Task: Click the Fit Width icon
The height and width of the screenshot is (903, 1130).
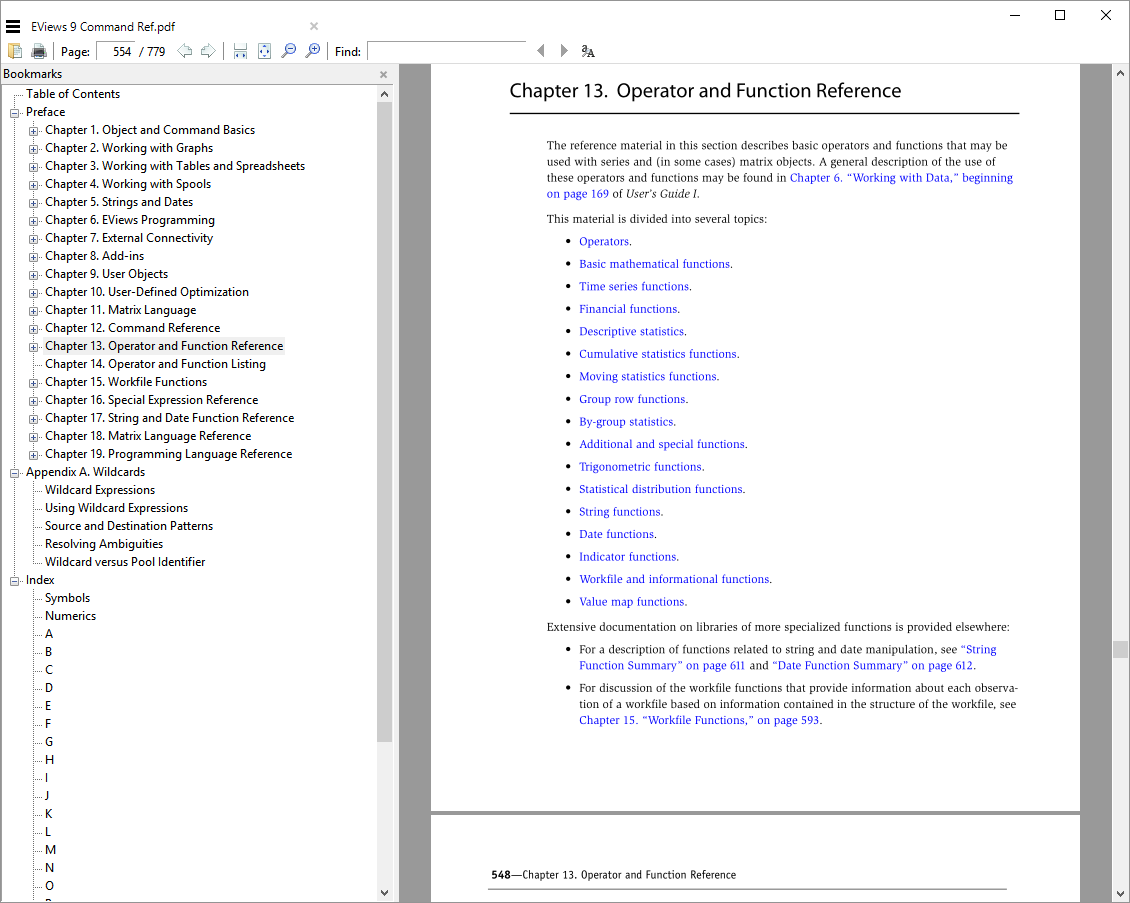Action: click(x=240, y=51)
